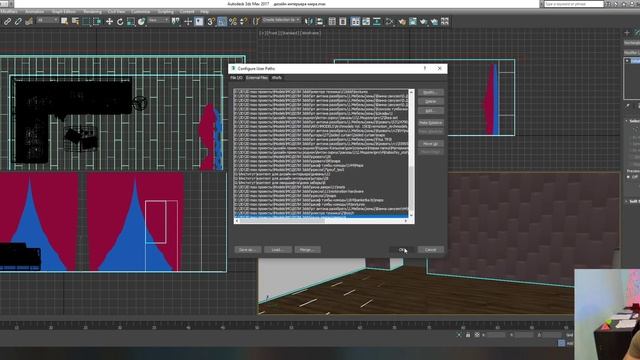Open Edit Named Selection Sets
640x360 pixels.
[256, 22]
